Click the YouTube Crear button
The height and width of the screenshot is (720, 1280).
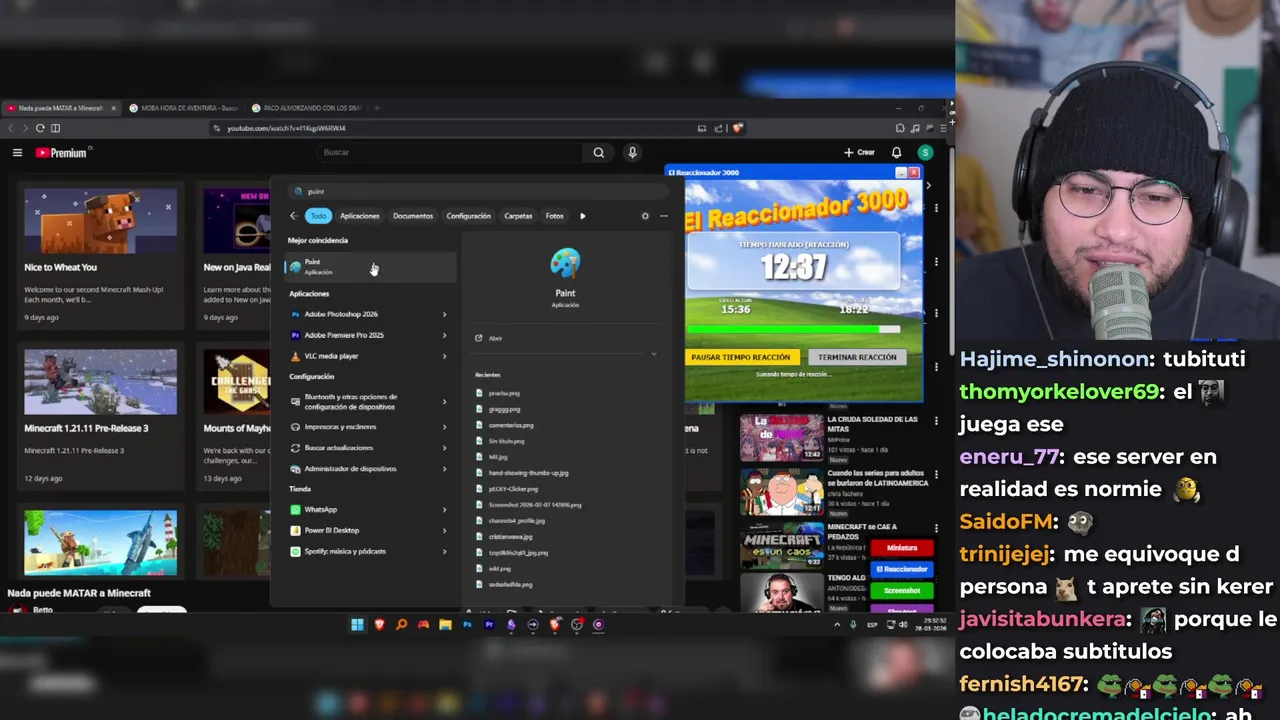click(859, 153)
